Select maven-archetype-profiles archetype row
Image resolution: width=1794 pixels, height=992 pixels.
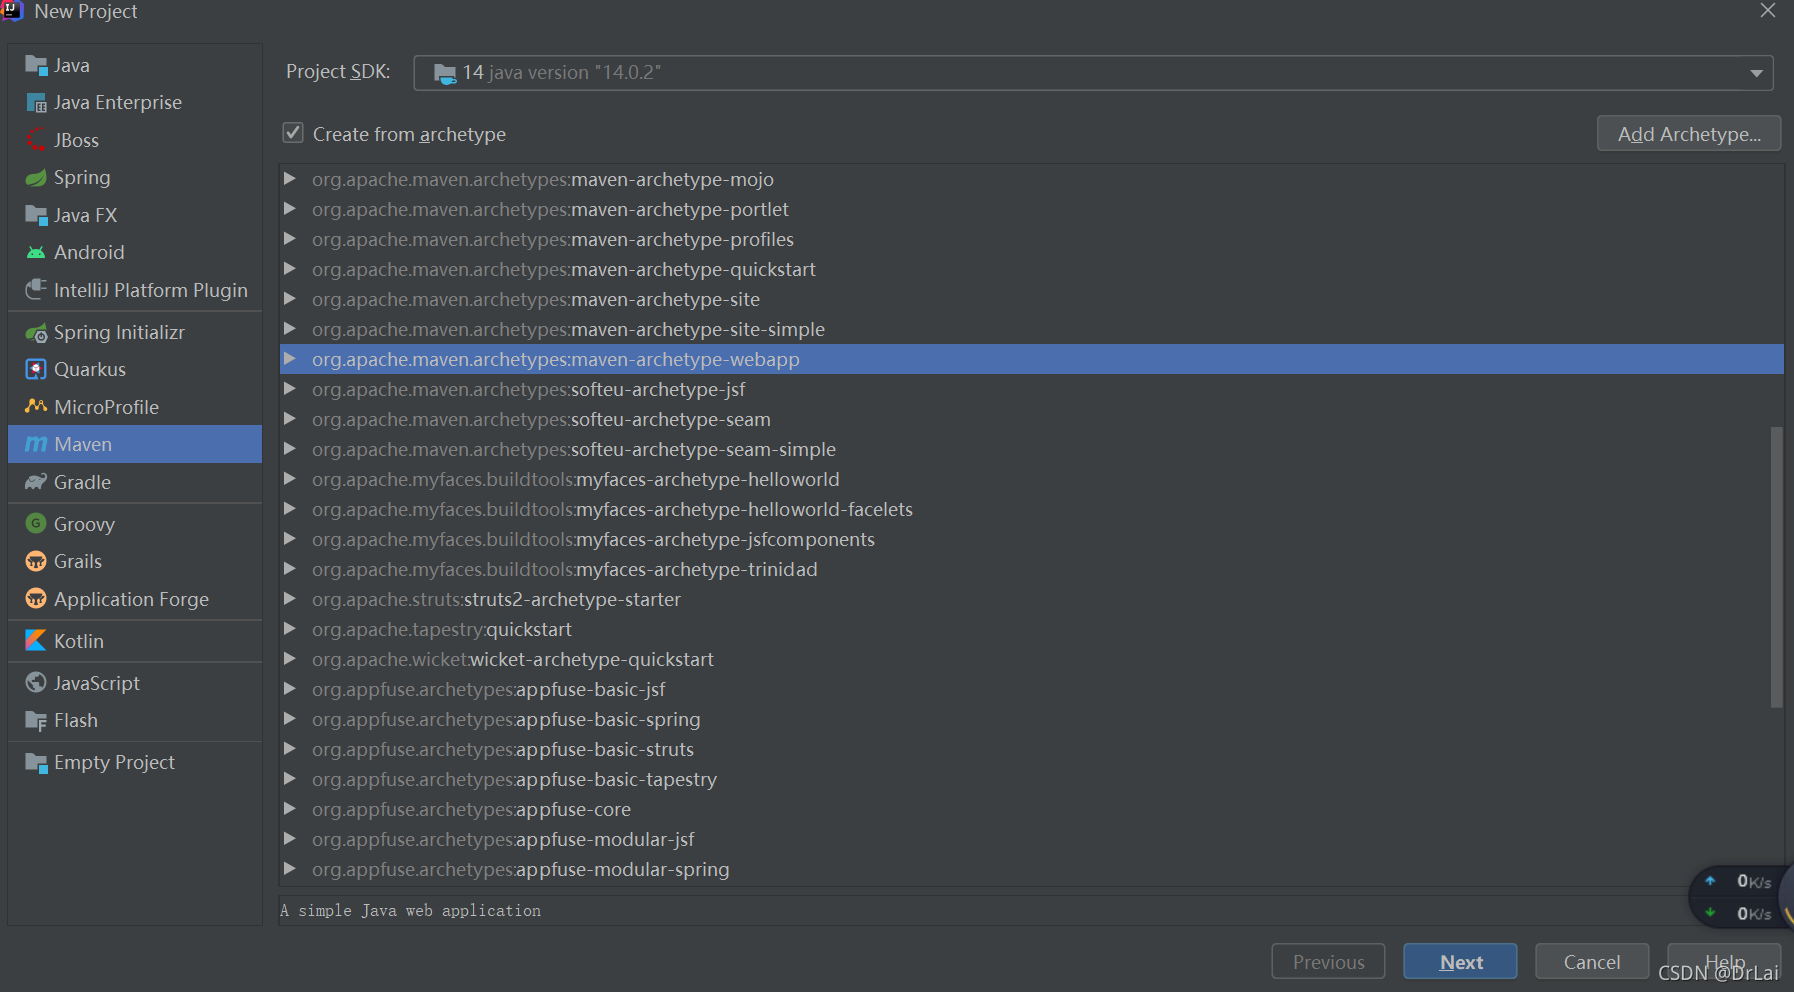coord(1032,239)
